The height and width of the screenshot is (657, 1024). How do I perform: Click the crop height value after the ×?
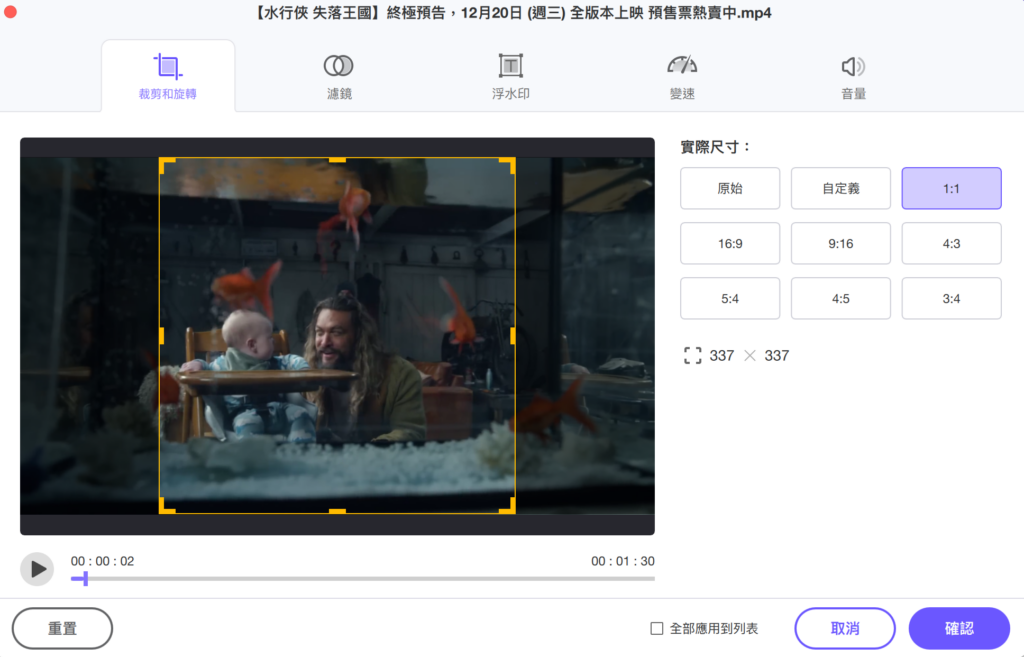[776, 356]
